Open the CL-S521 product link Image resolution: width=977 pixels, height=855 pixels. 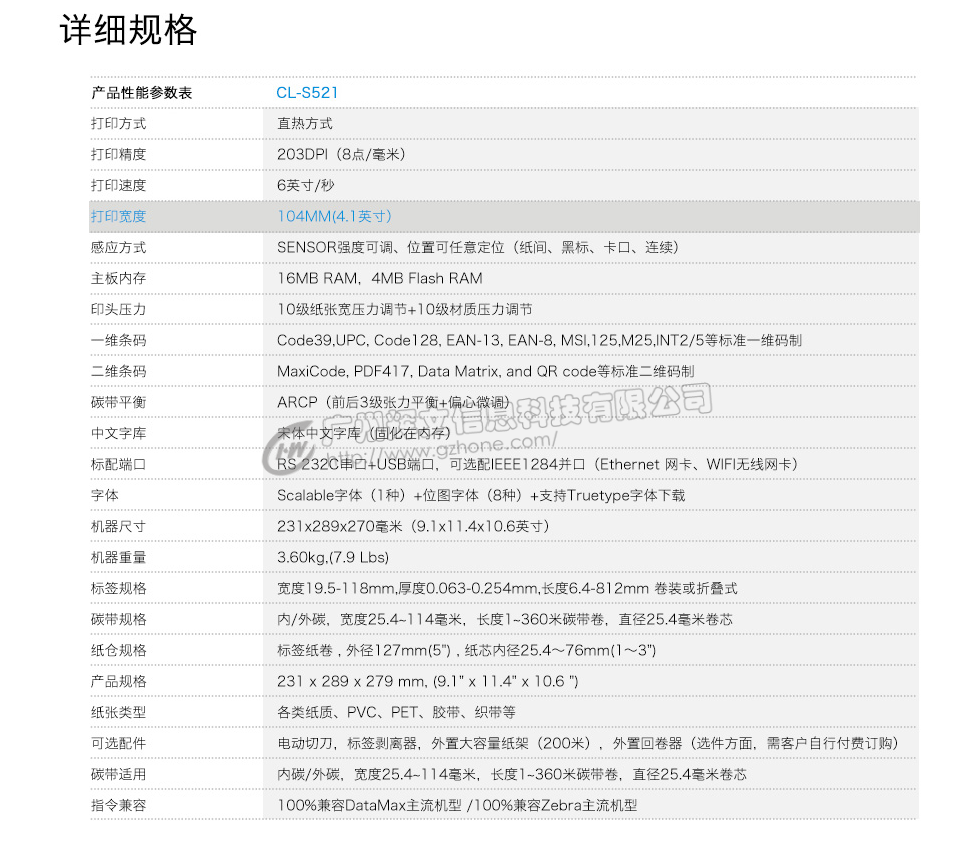click(x=306, y=92)
